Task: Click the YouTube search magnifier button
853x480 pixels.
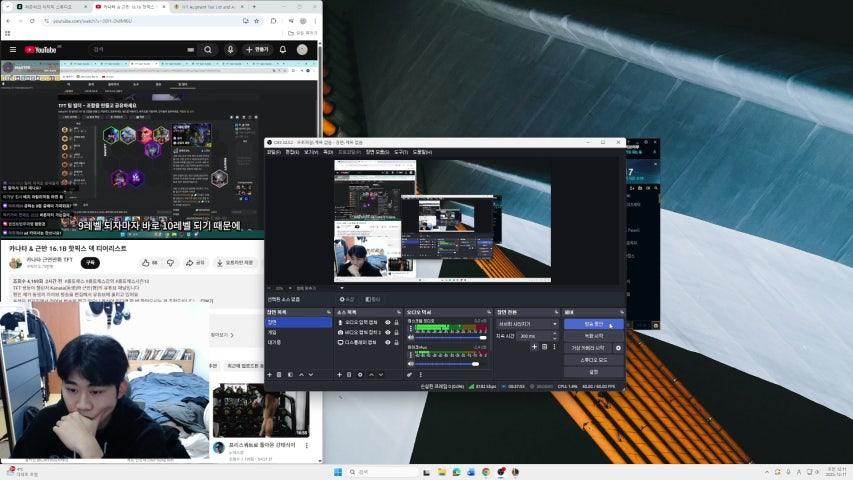Action: 208,49
